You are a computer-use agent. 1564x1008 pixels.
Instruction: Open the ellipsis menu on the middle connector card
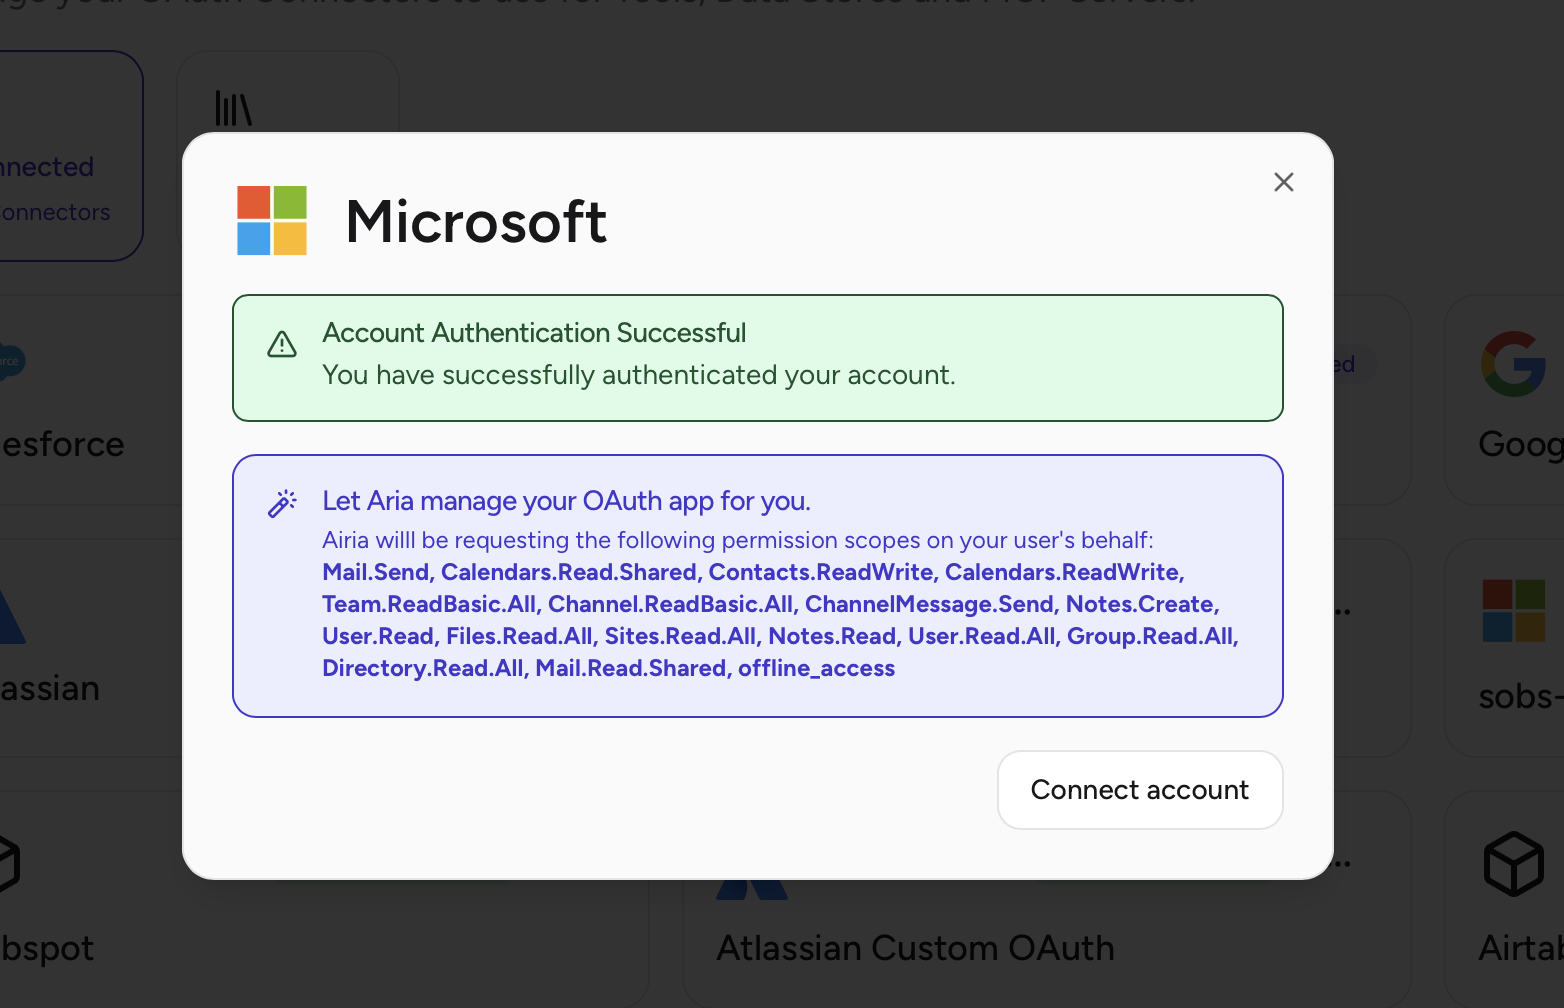click(x=1344, y=612)
